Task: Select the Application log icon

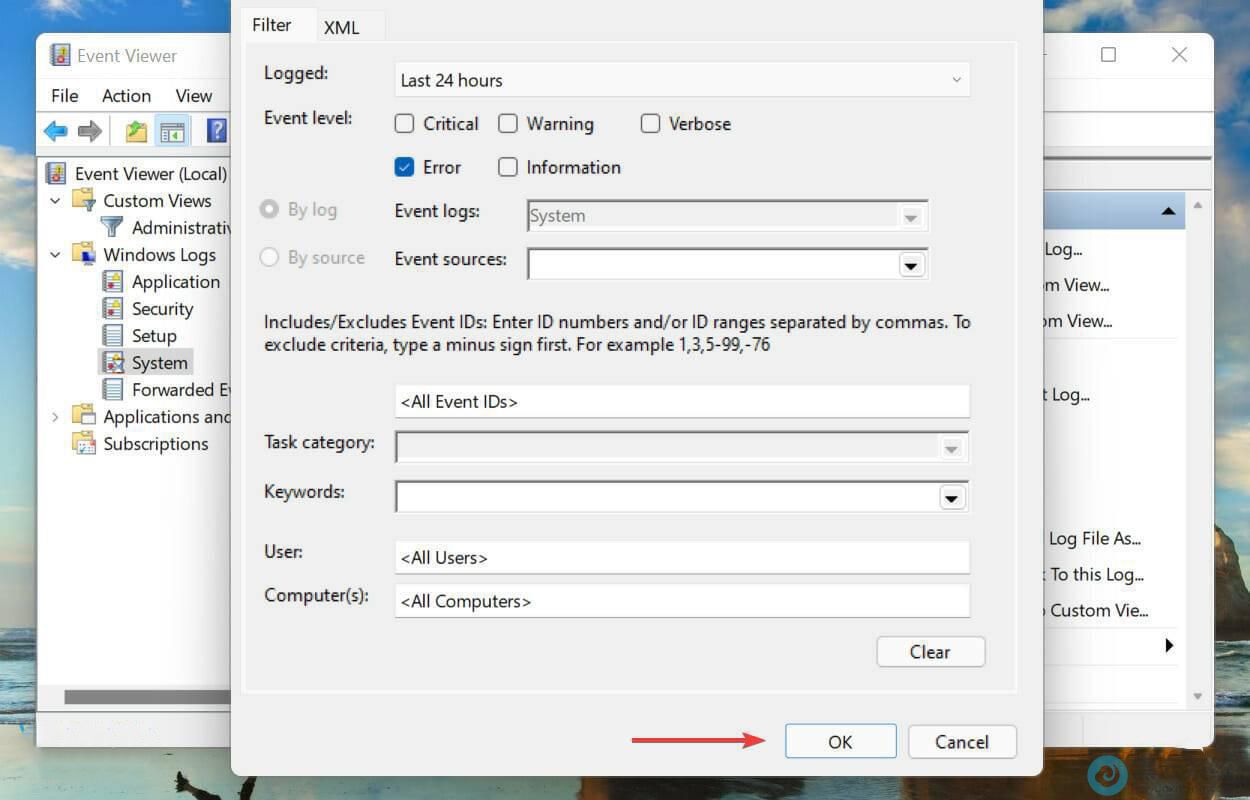Action: tap(114, 282)
